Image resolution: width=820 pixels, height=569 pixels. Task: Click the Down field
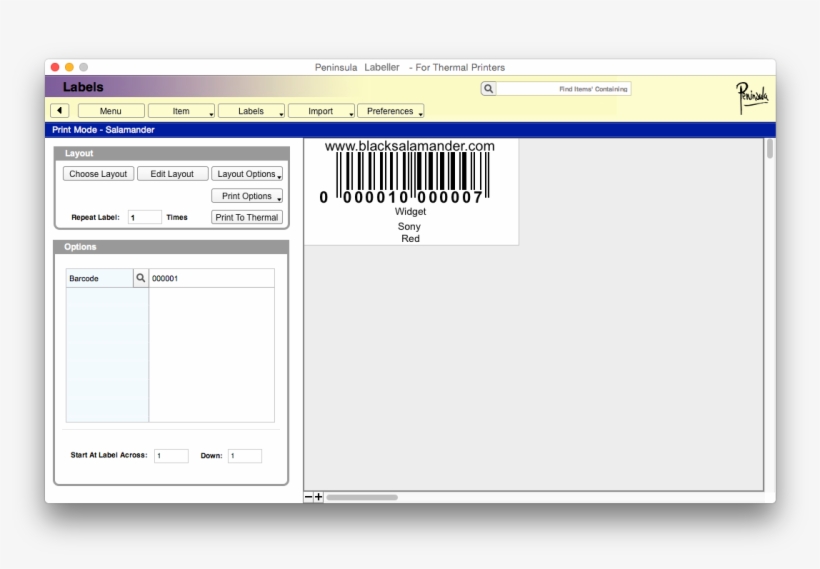point(245,456)
